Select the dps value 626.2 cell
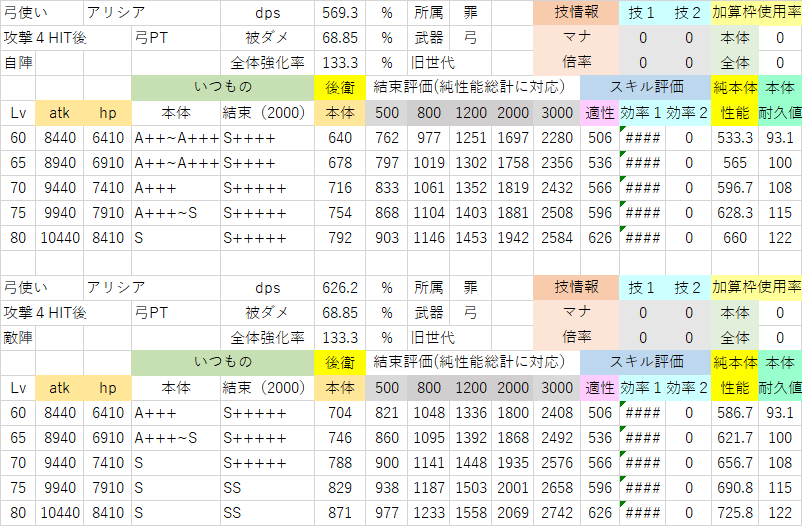Viewport: 802px width, 526px height. coord(340,288)
